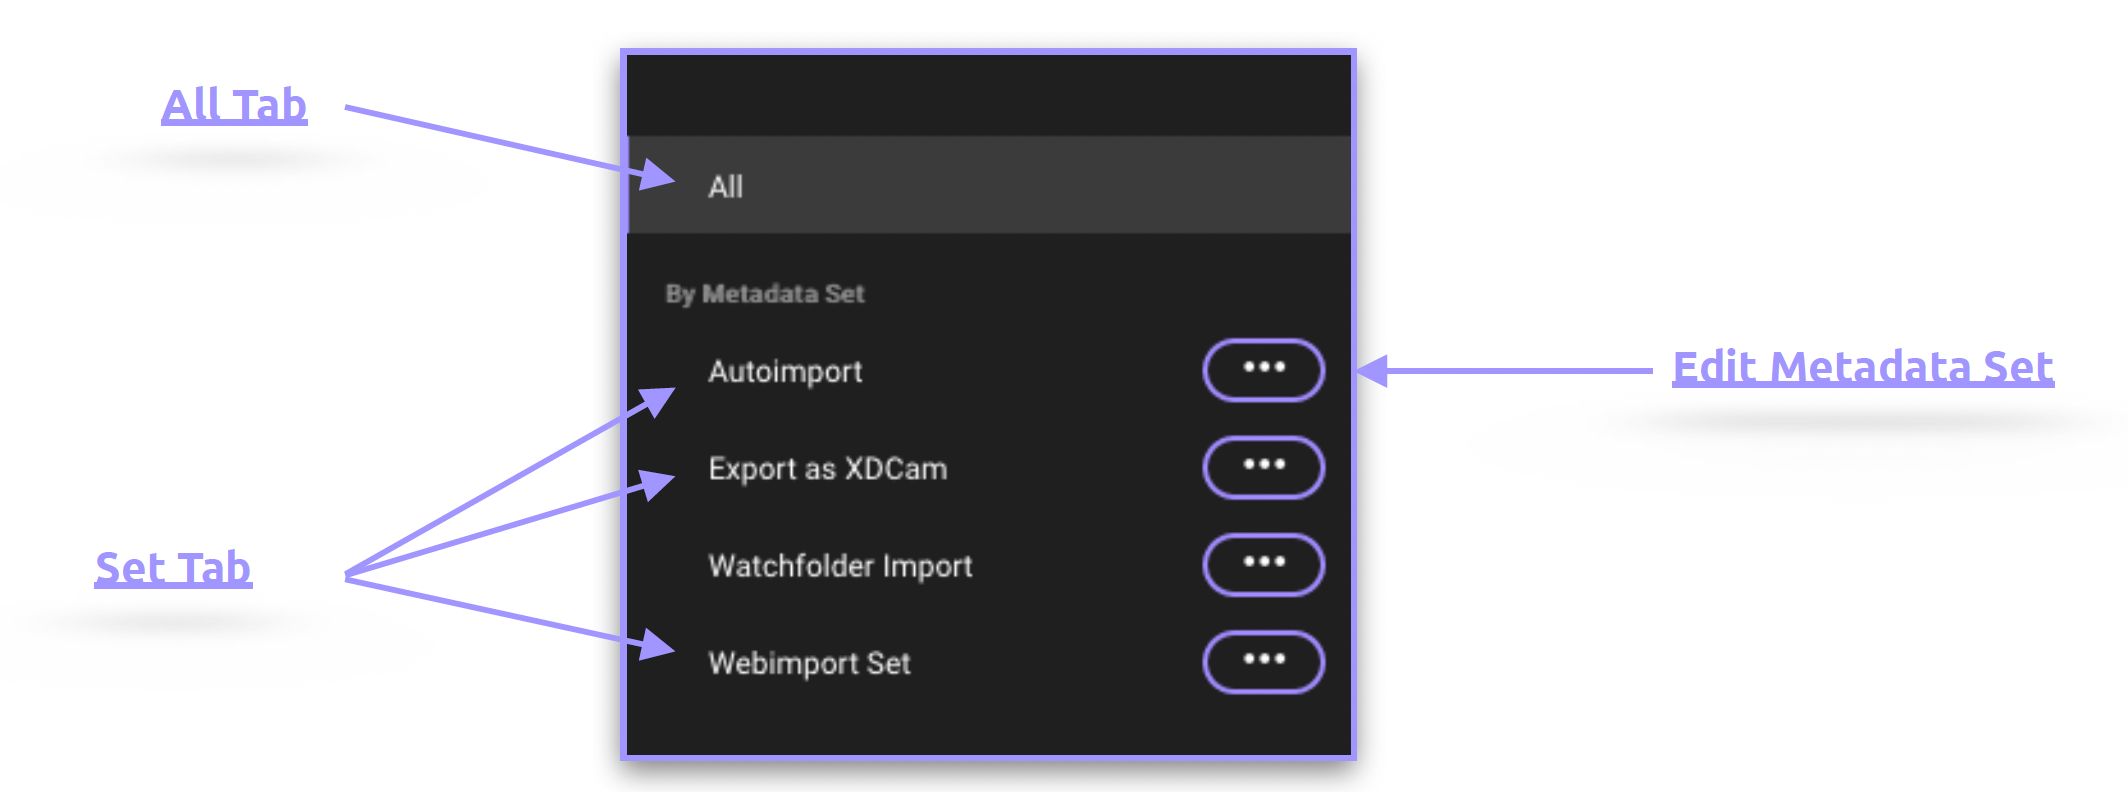Open the Webimport Set three-dot options

pos(1263,661)
